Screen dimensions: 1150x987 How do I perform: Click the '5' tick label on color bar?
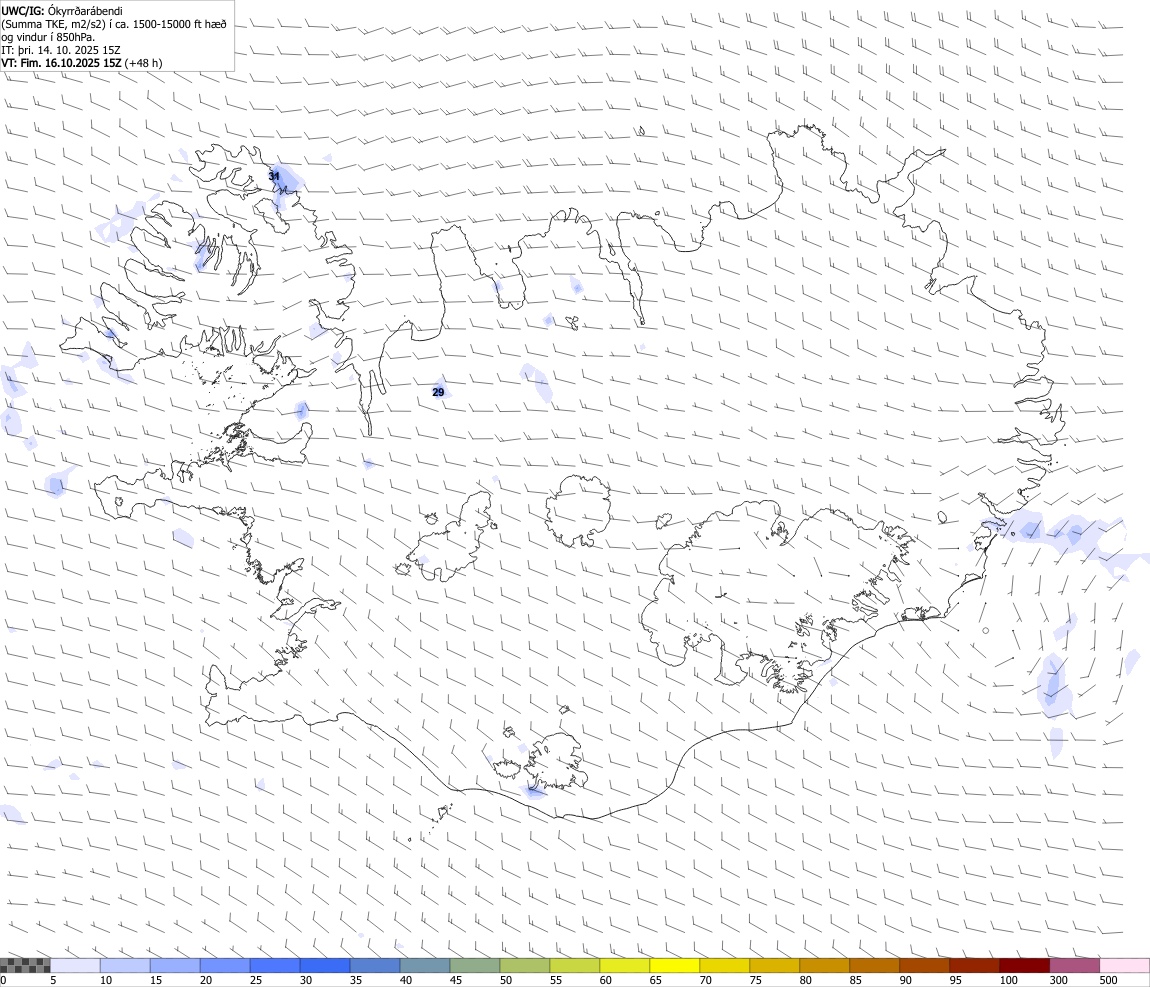click(53, 980)
